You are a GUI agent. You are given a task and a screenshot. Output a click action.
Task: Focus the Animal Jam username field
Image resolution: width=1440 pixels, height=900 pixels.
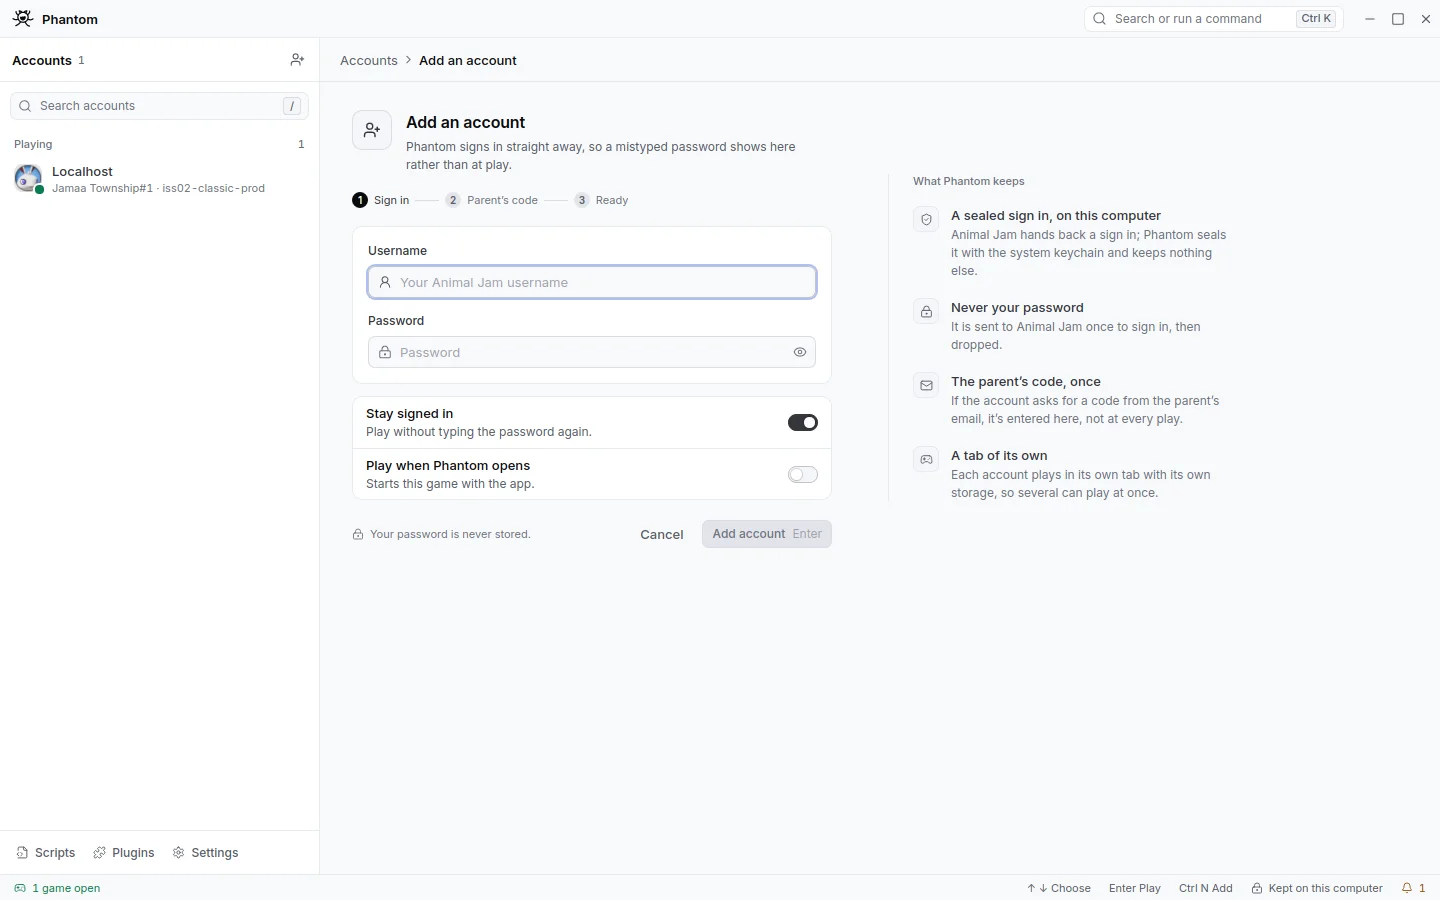point(592,282)
